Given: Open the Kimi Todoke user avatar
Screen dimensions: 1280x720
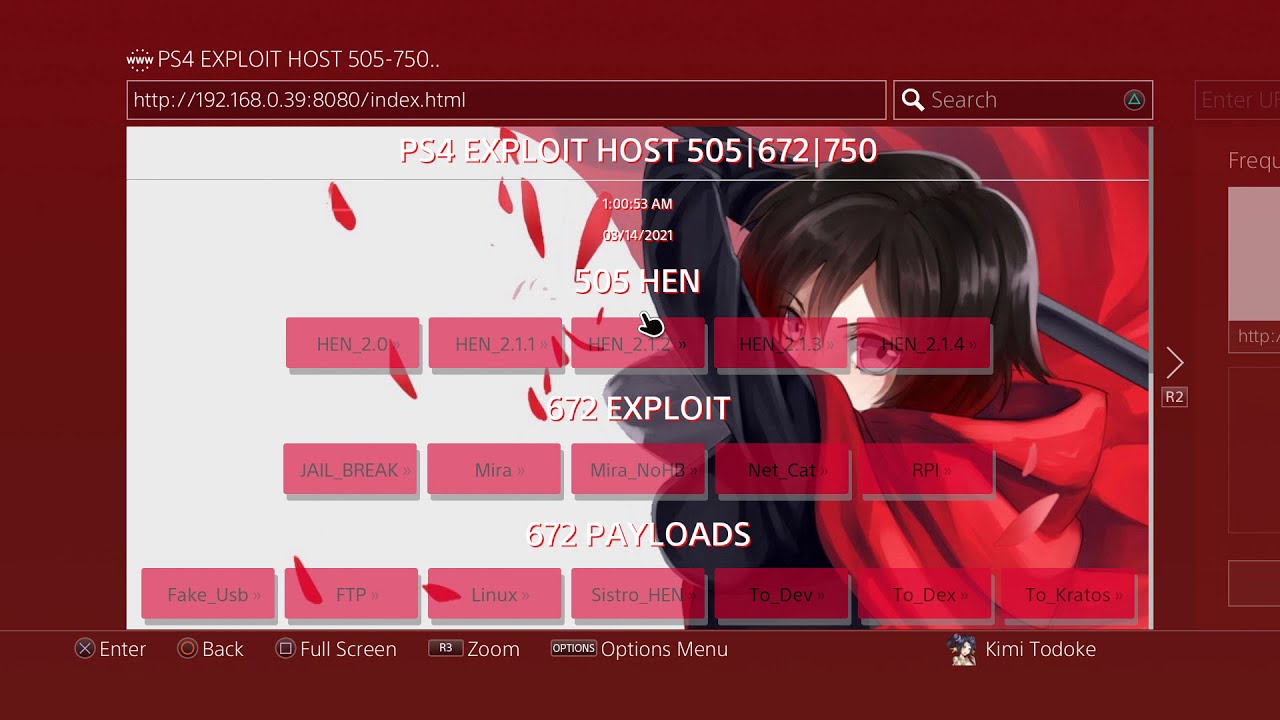Looking at the screenshot, I should coord(962,649).
